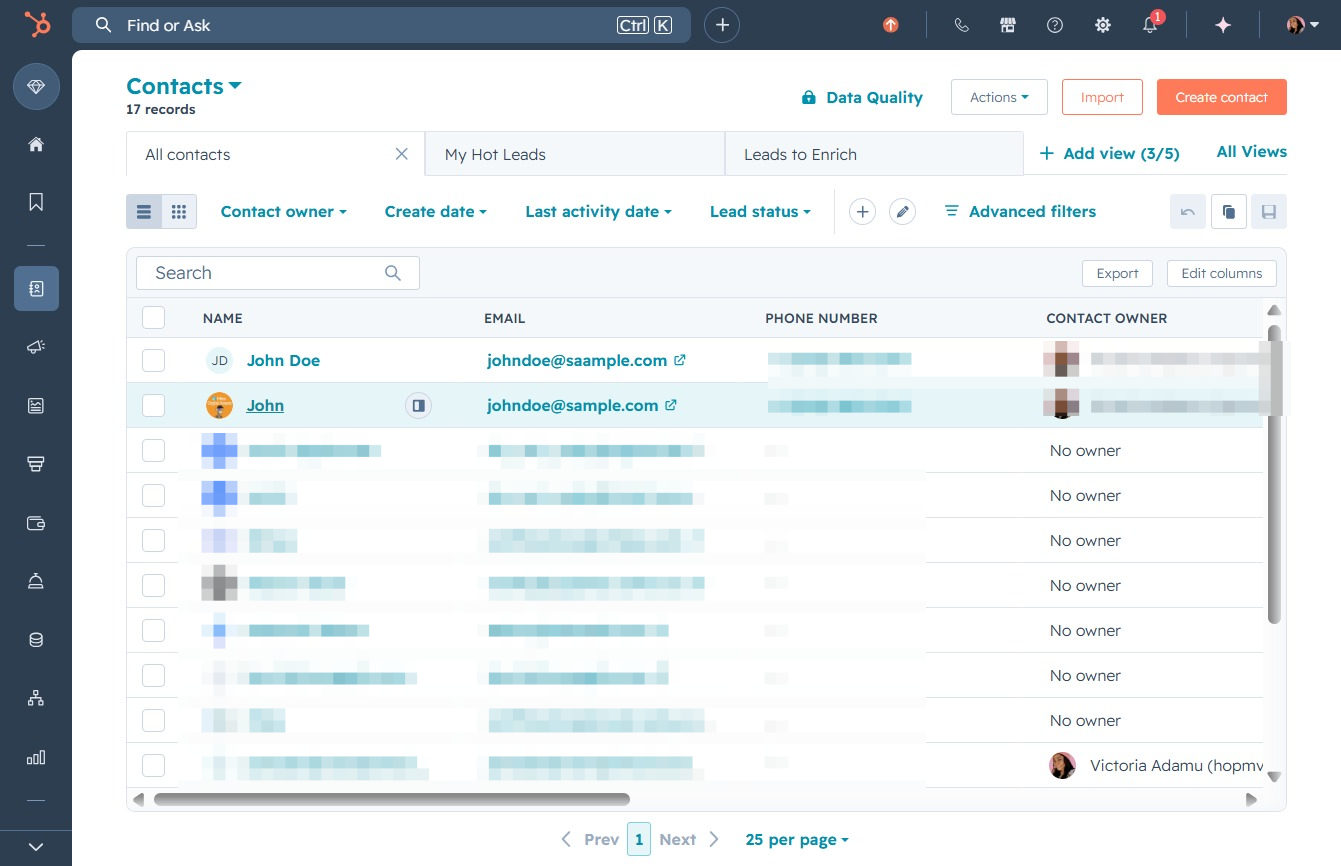Check the box for the John row
The width and height of the screenshot is (1341, 866).
(x=153, y=405)
